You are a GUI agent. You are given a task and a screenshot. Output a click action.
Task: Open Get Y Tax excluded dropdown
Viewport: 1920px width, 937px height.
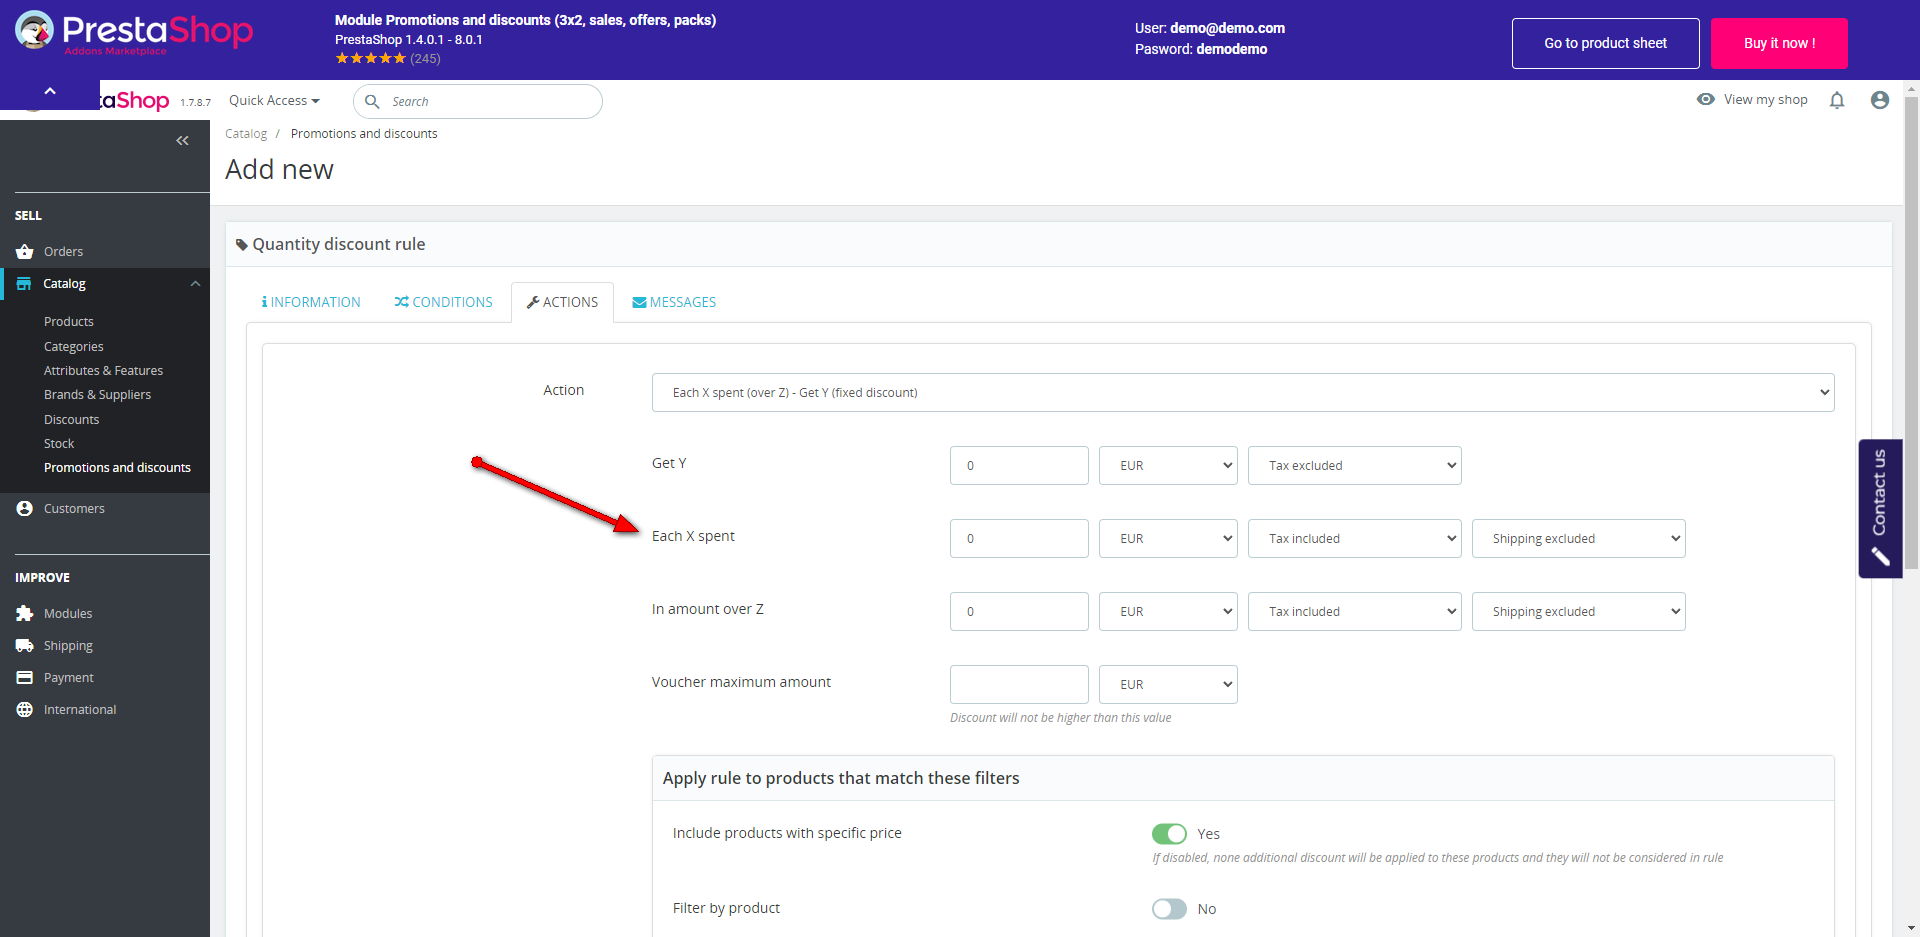[x=1354, y=466]
